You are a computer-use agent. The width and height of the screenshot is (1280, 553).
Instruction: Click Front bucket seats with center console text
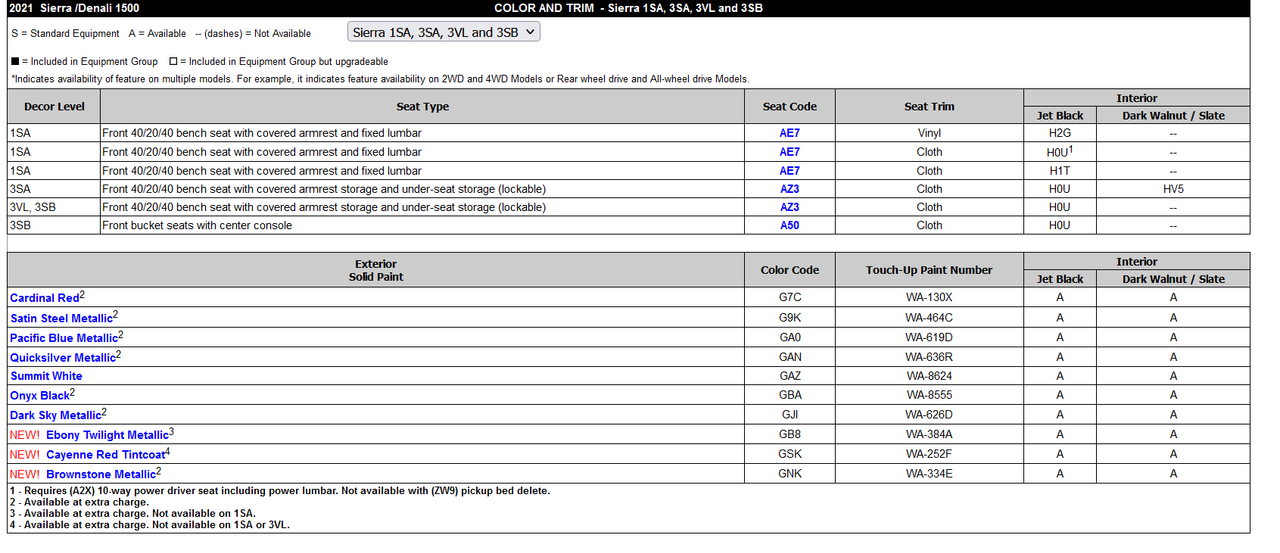197,226
